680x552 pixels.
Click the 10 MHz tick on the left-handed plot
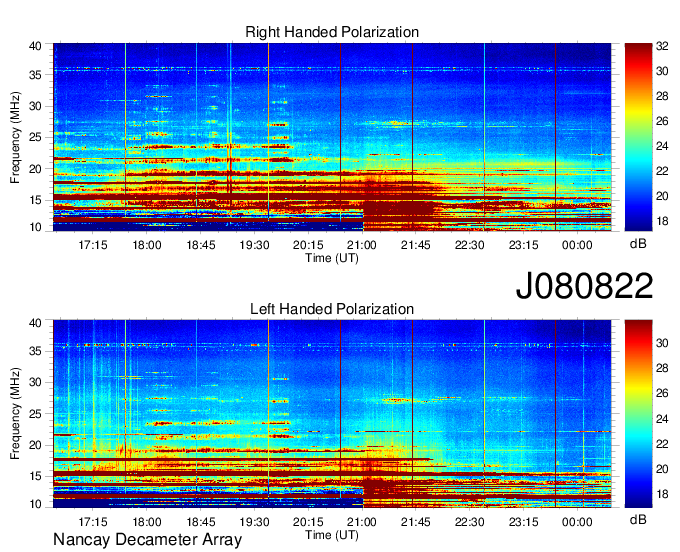click(x=36, y=504)
